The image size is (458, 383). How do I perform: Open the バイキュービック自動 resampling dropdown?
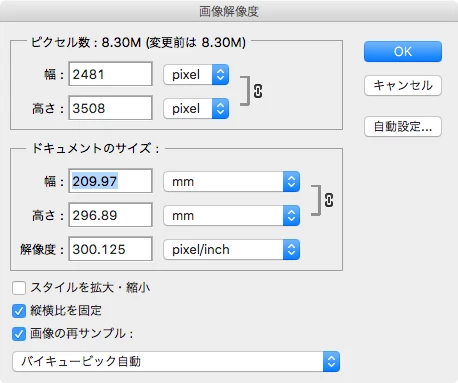click(x=176, y=361)
